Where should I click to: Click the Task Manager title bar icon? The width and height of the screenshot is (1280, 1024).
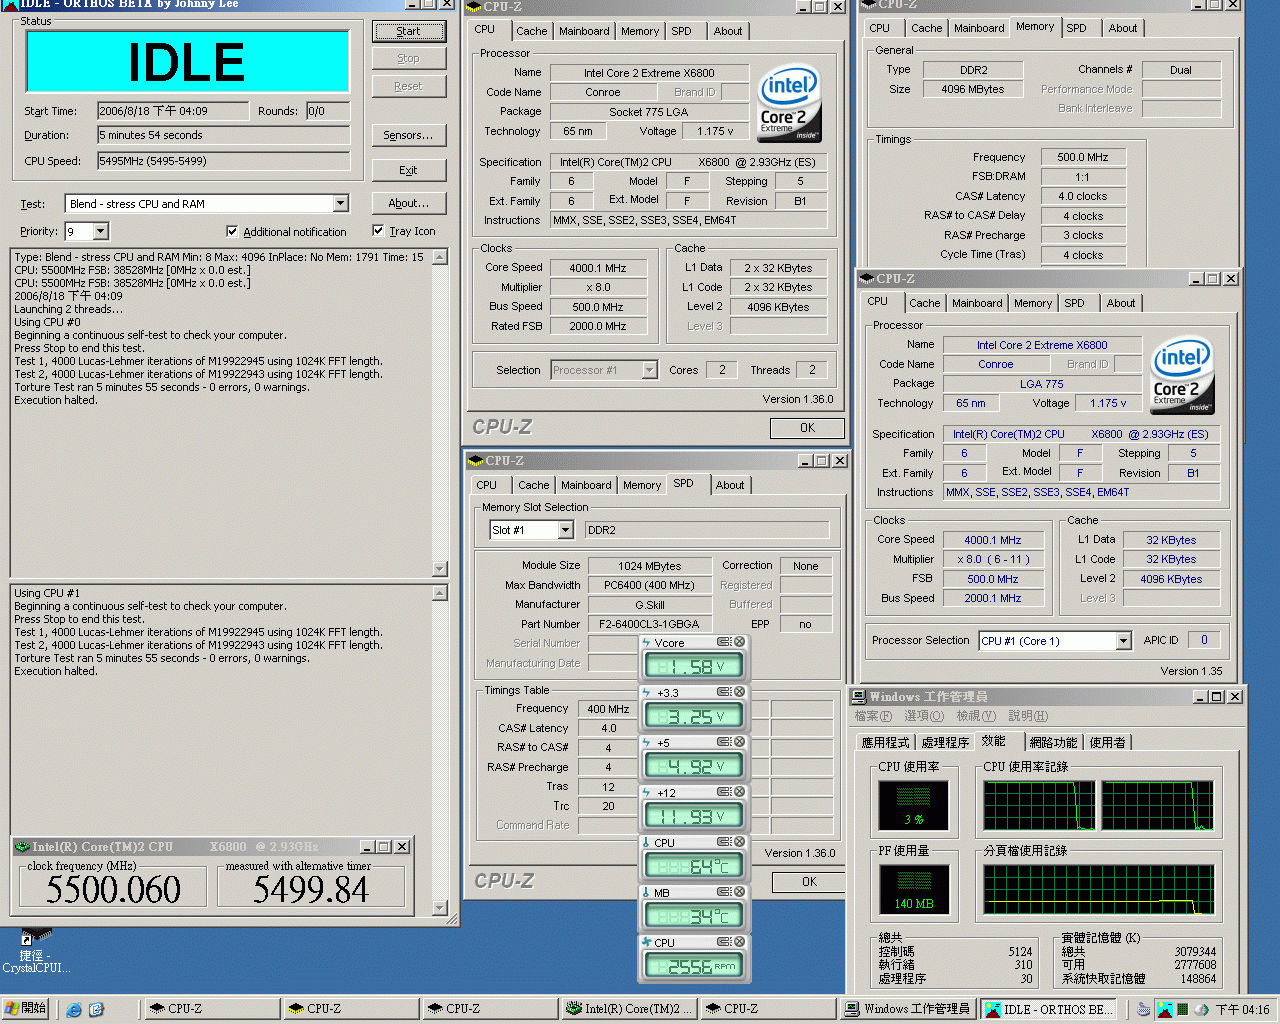(859, 696)
